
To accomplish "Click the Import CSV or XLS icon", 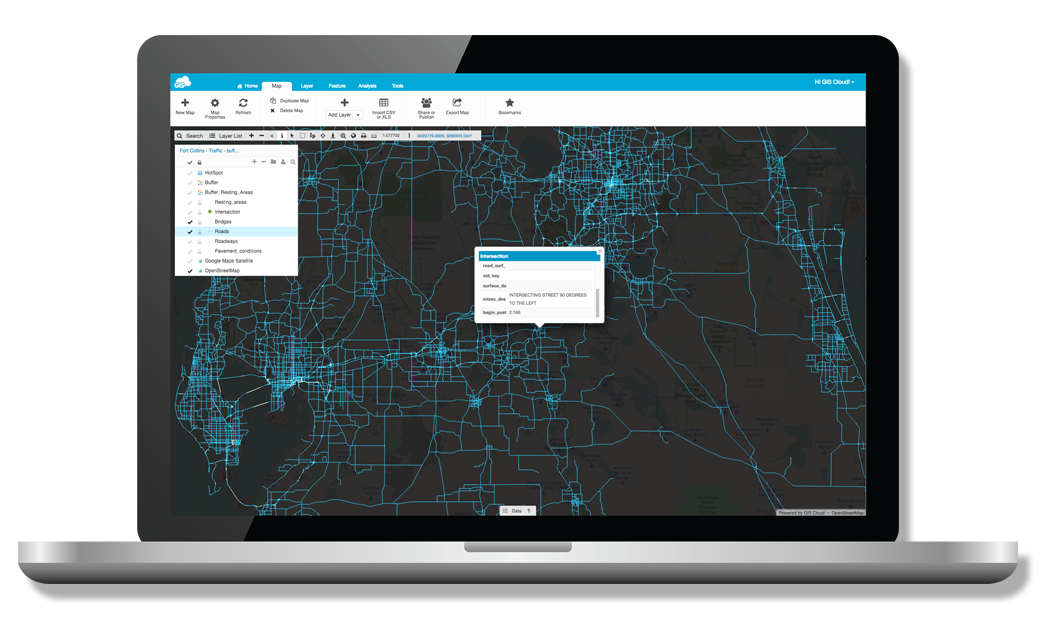I will pyautogui.click(x=382, y=105).
